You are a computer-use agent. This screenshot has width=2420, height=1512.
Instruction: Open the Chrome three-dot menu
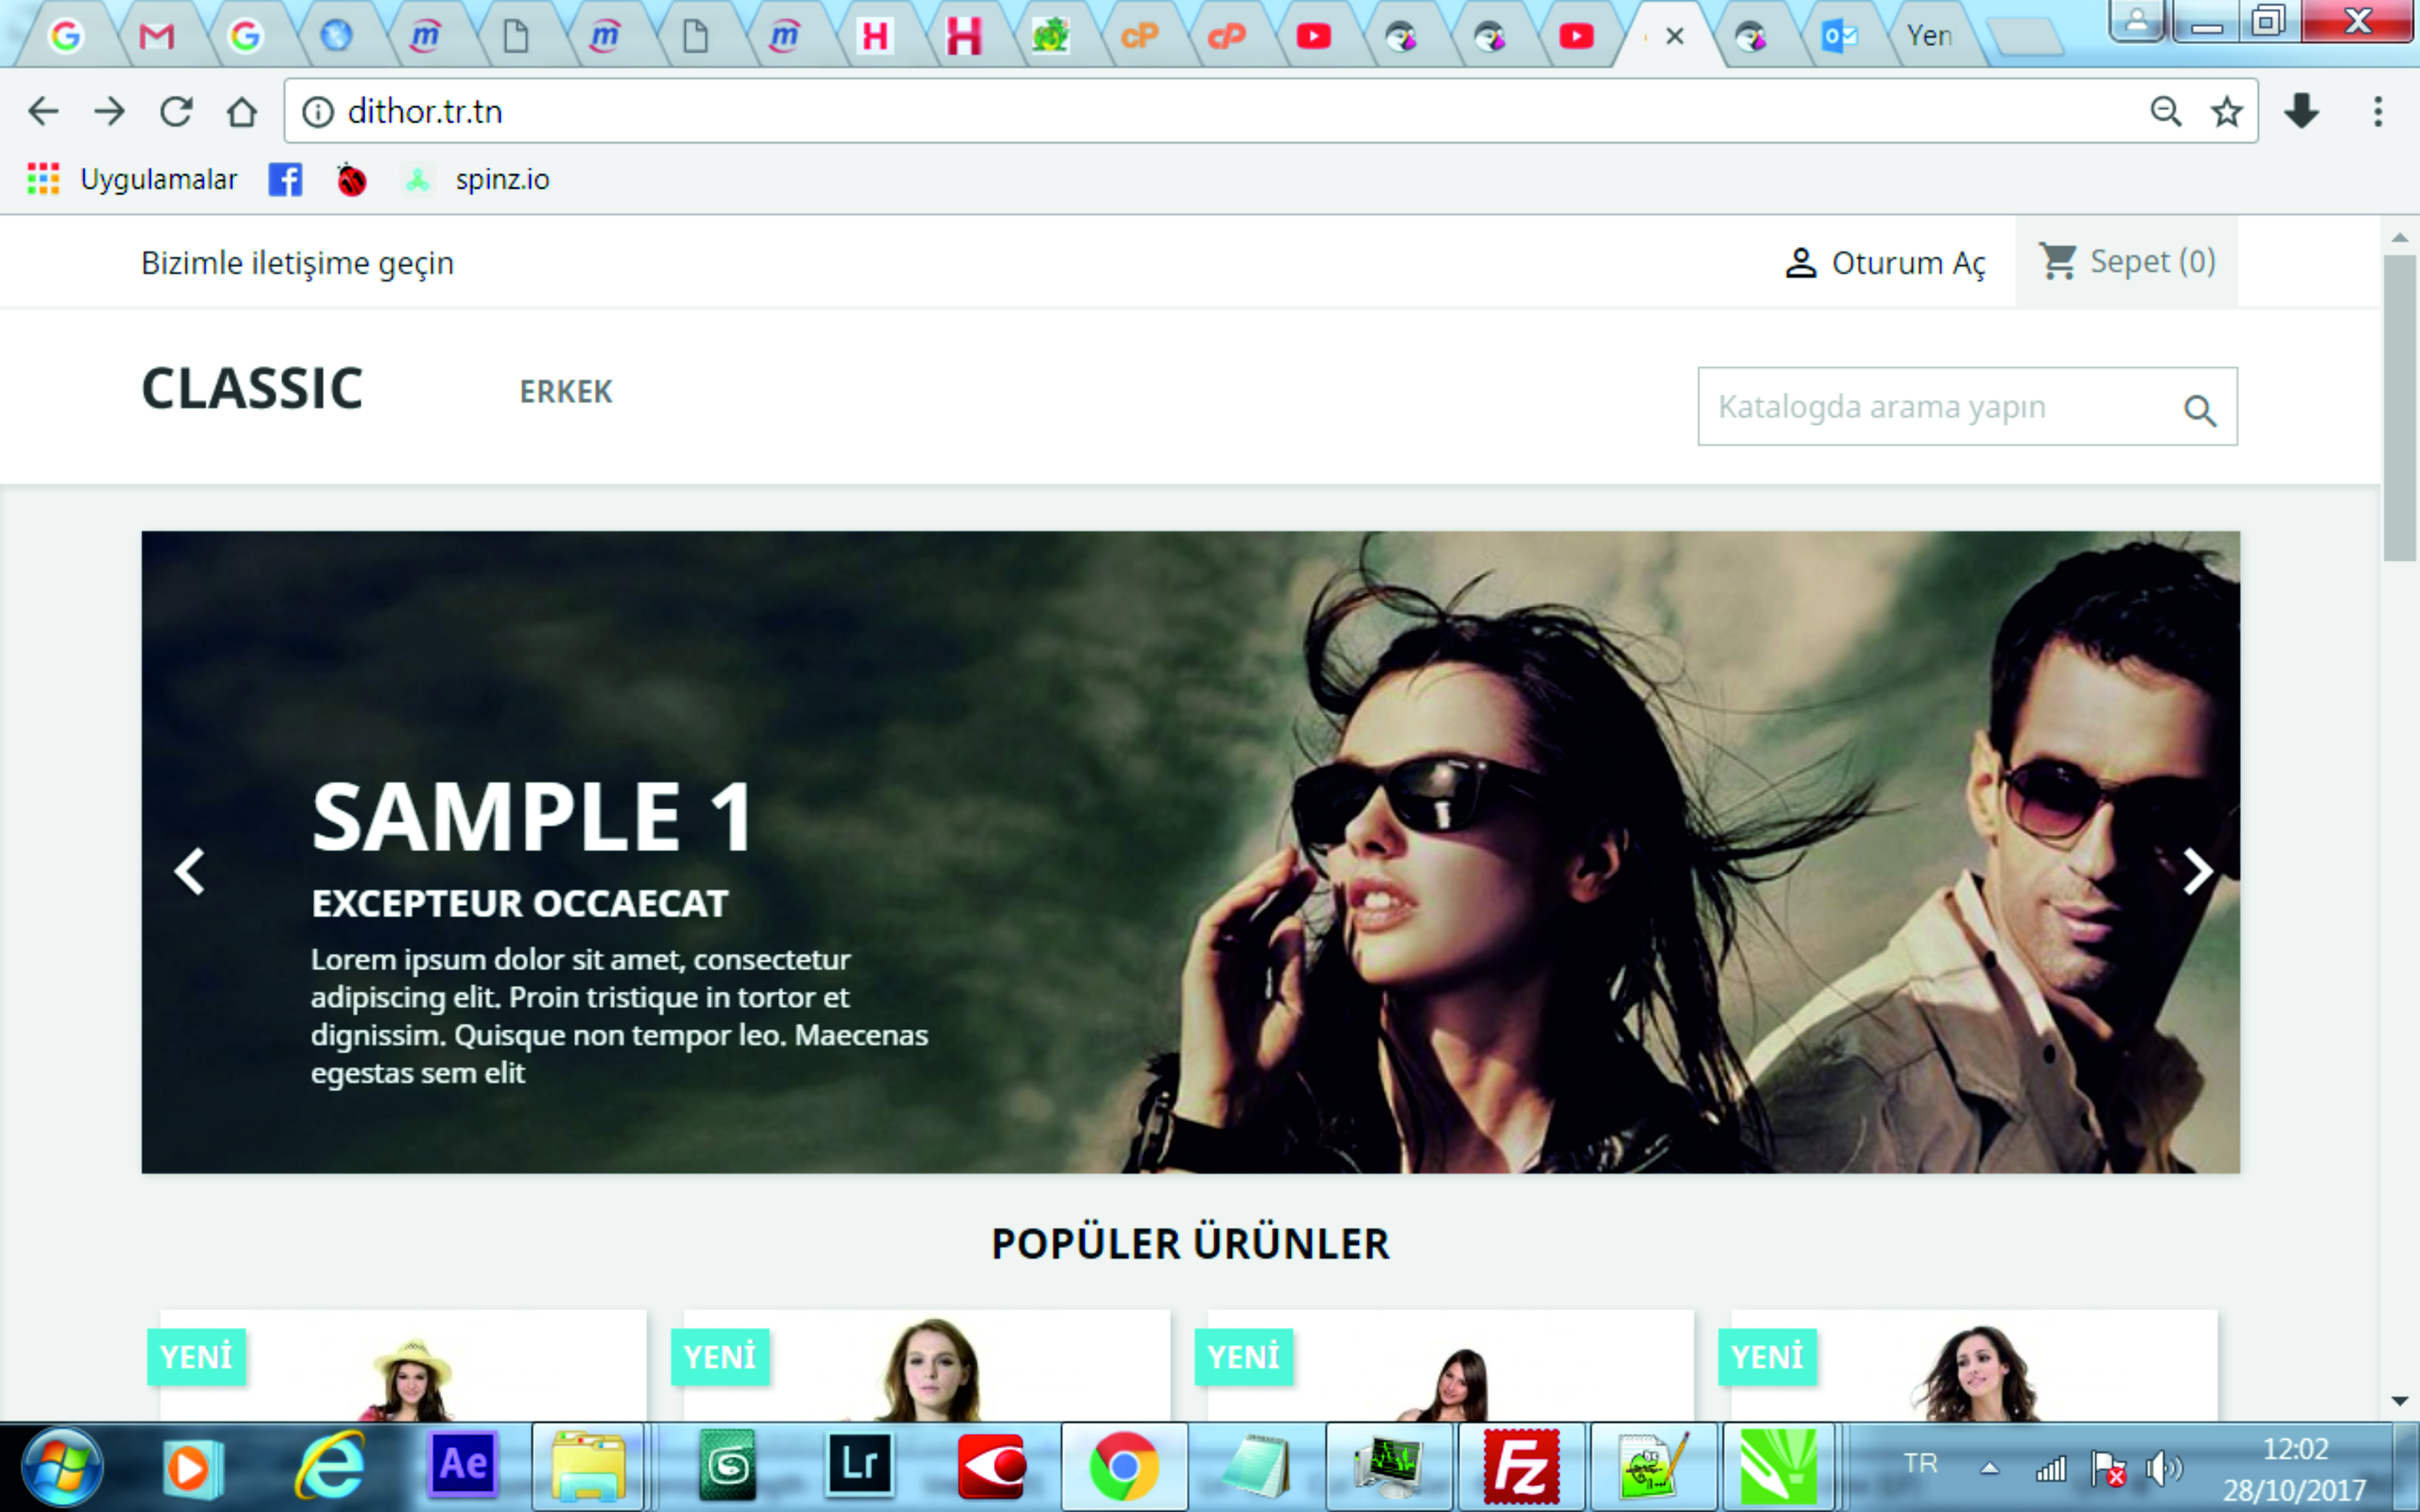(2378, 111)
